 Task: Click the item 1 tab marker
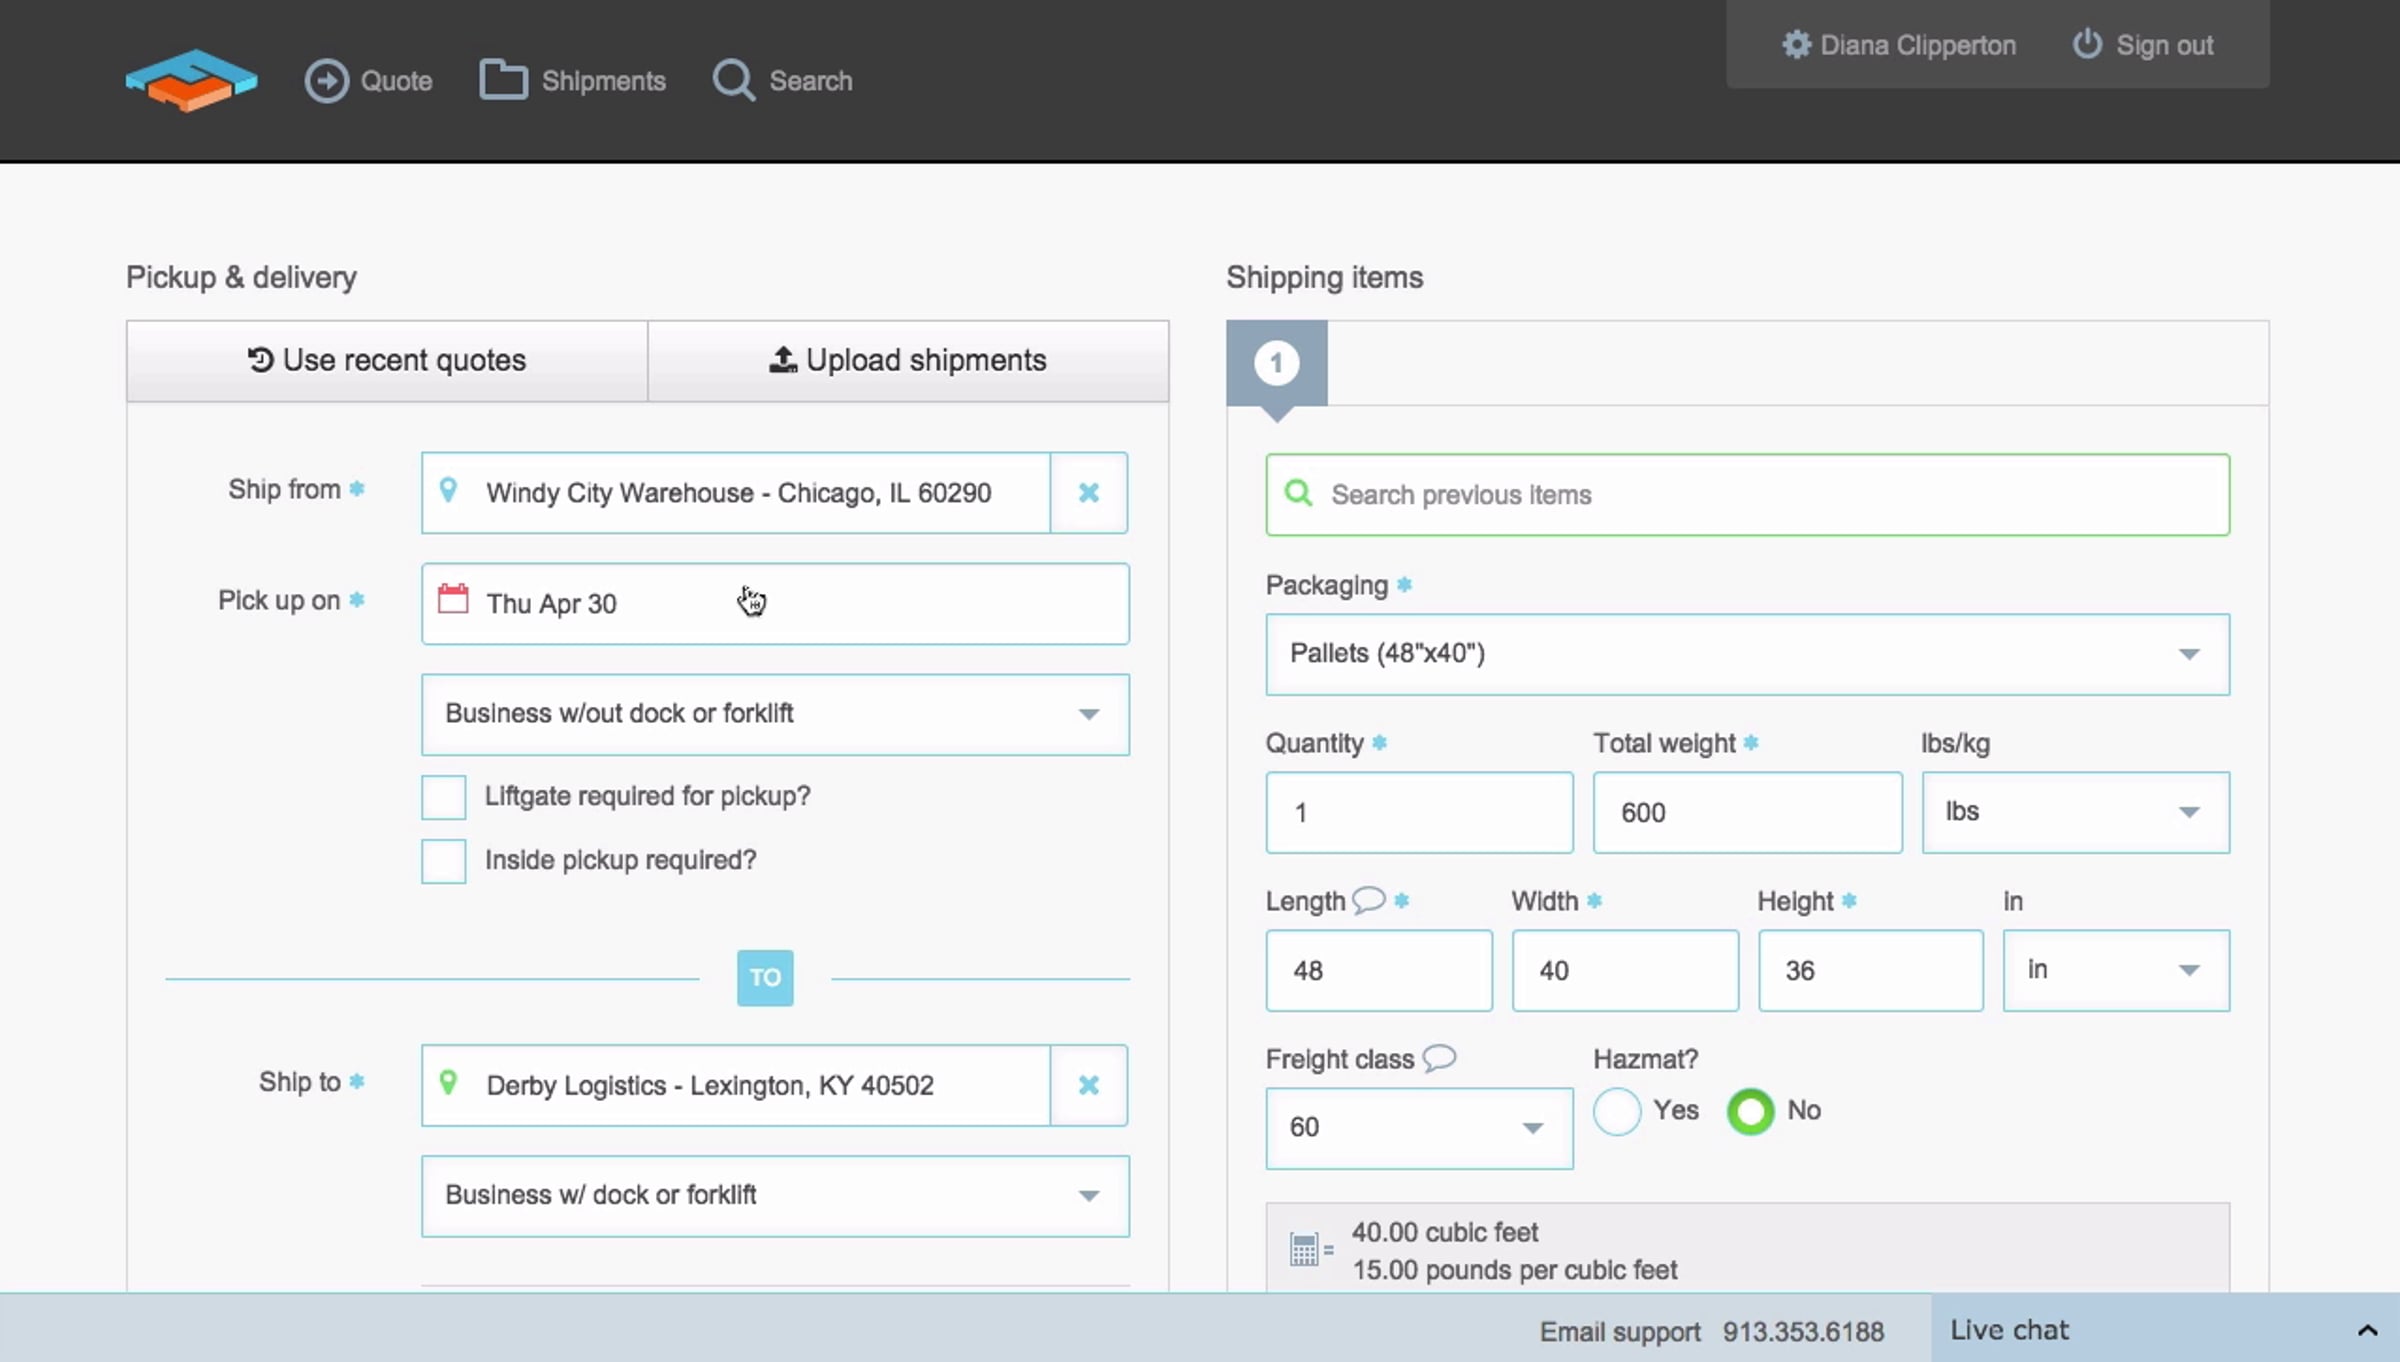1276,363
